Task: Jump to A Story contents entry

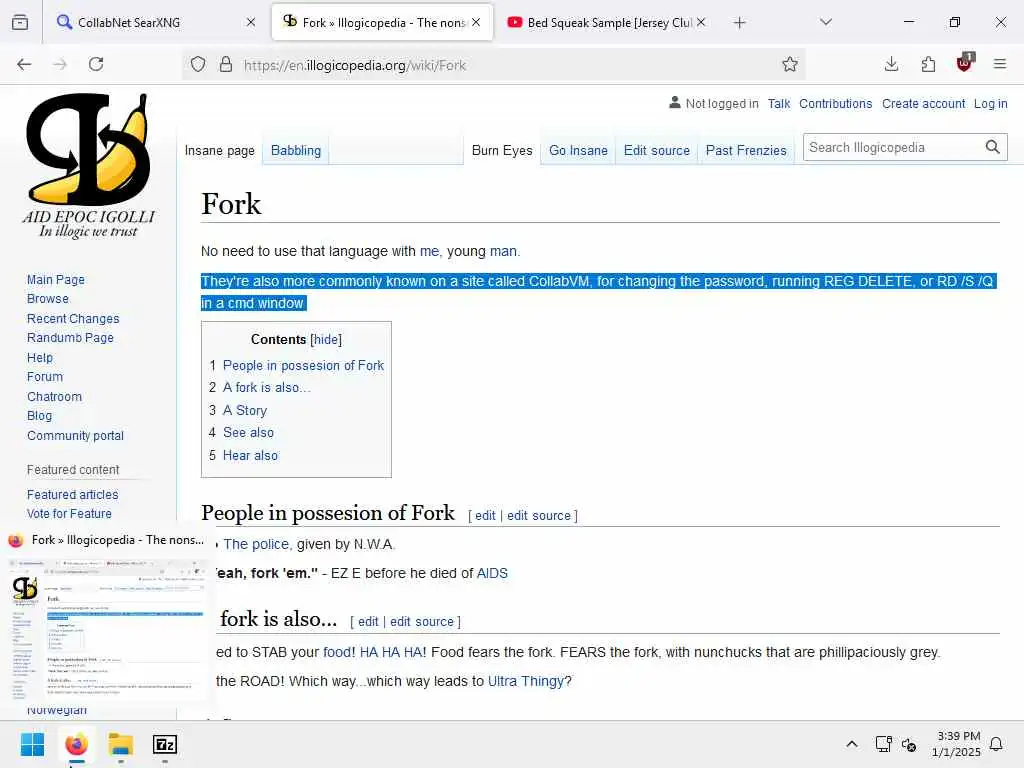Action: coord(245,411)
